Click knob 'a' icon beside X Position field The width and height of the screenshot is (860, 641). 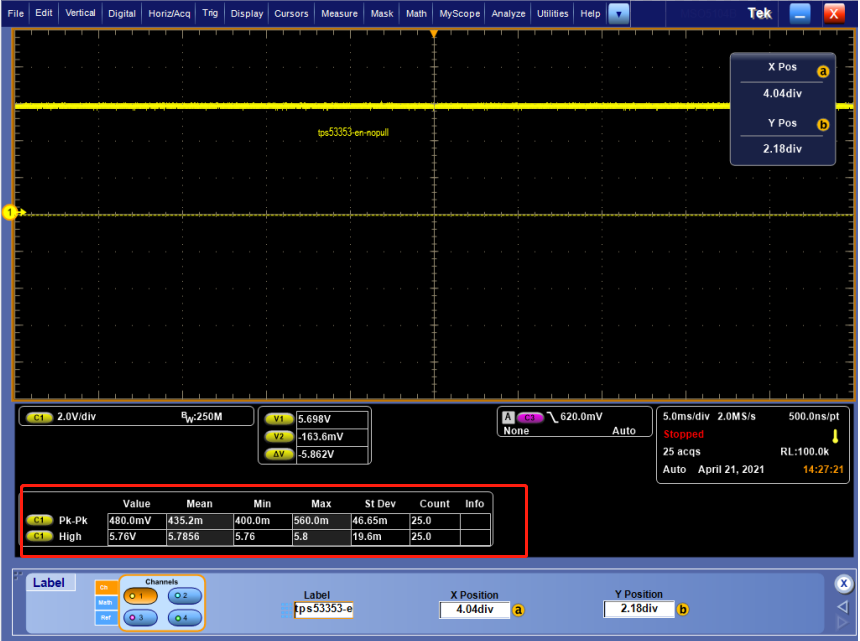517,609
